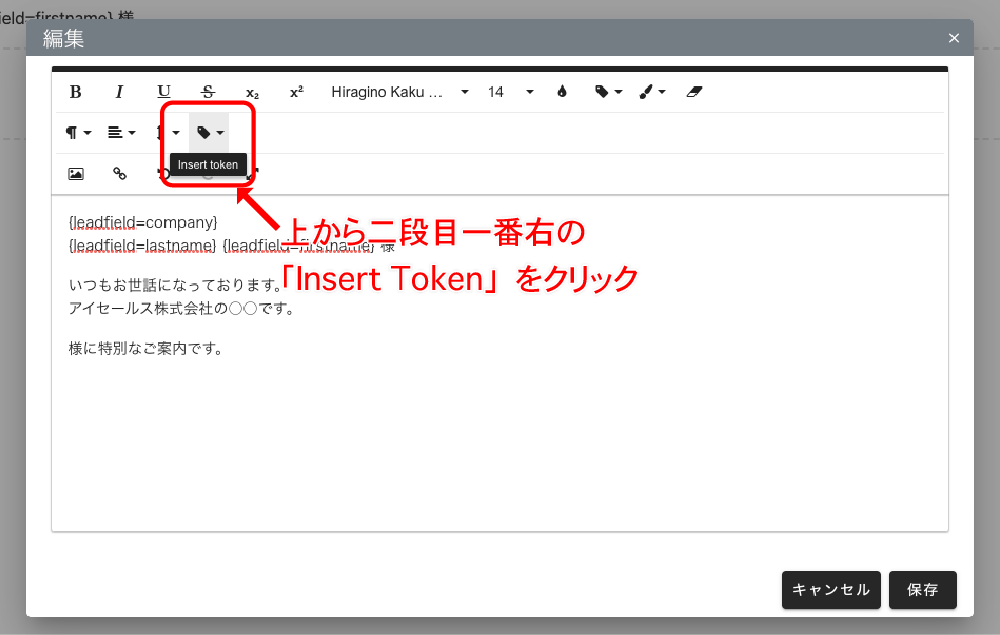The height and width of the screenshot is (635, 1000).
Task: Apply italic formatting
Action: (x=119, y=92)
